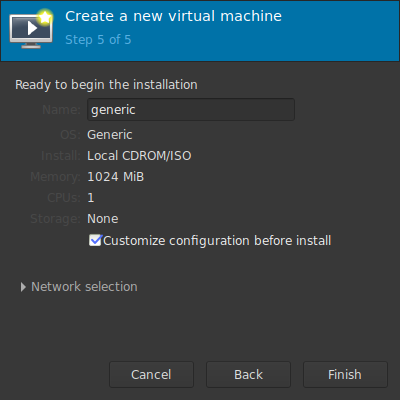The width and height of the screenshot is (400, 400).
Task: Expand the Network selection triangle arrow
Action: point(23,287)
